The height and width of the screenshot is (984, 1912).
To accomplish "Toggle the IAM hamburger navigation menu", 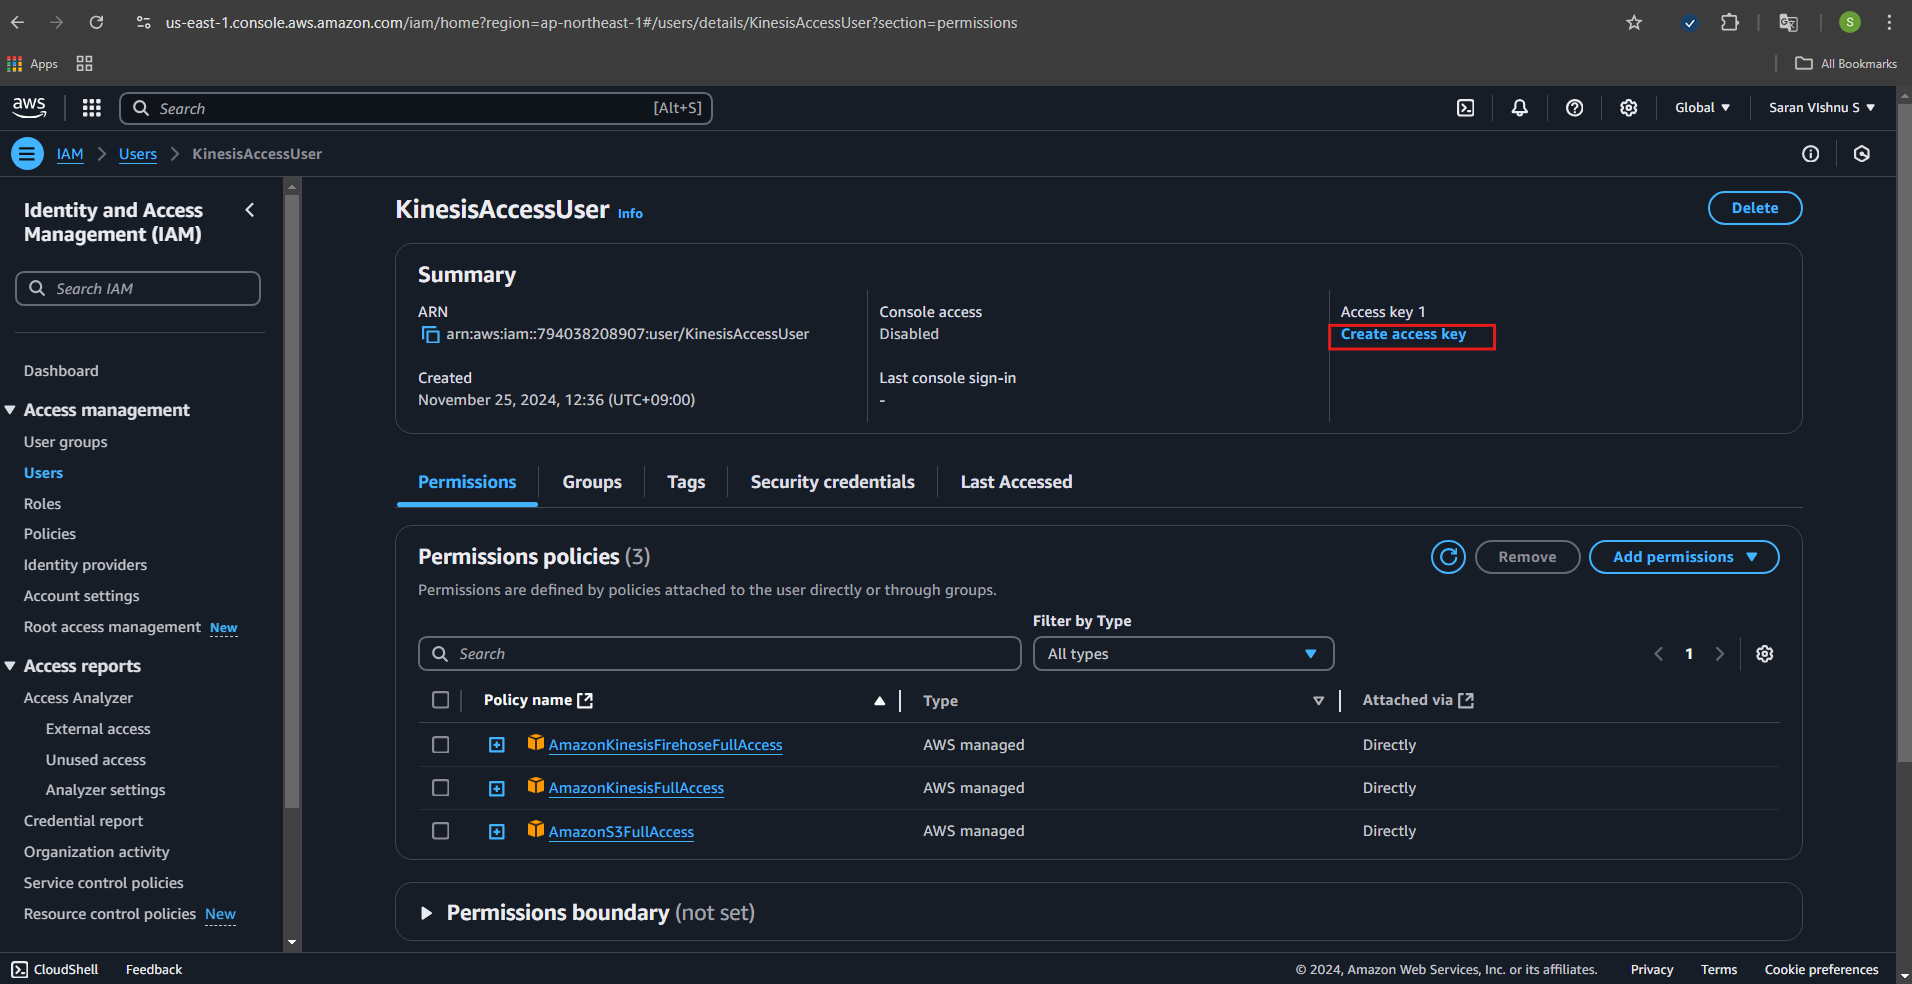I will 27,154.
